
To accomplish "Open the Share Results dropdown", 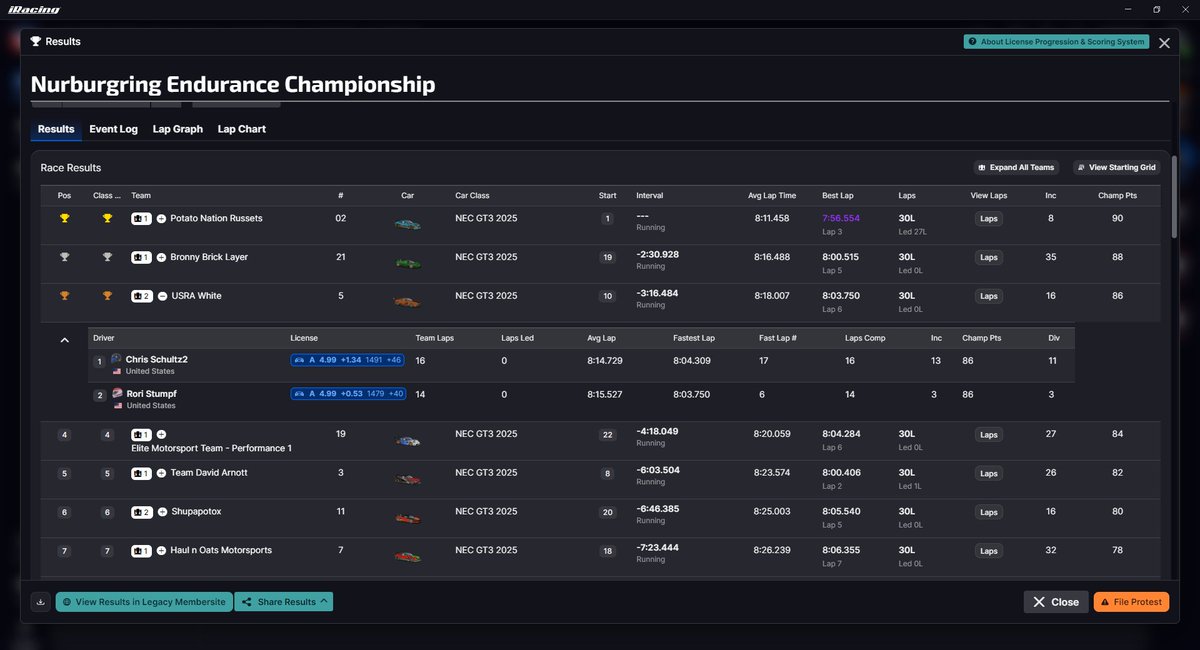I will (284, 602).
